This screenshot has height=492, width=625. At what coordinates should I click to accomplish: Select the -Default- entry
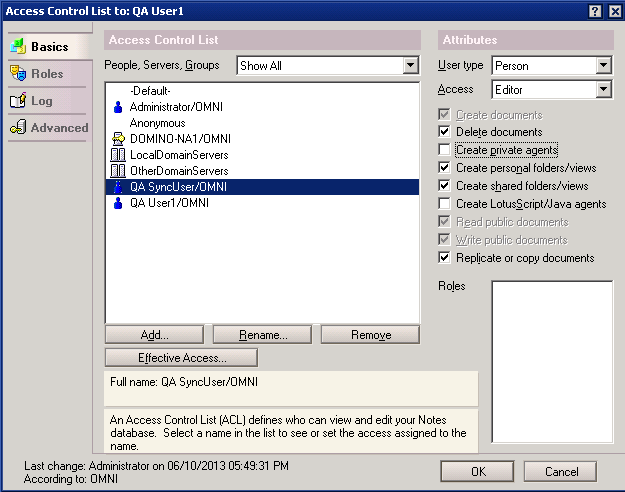pyautogui.click(x=150, y=91)
